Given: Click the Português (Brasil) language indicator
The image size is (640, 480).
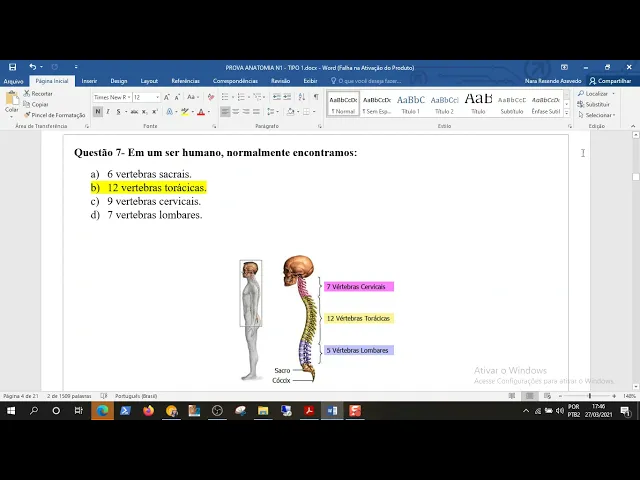Looking at the screenshot, I should pos(136,396).
